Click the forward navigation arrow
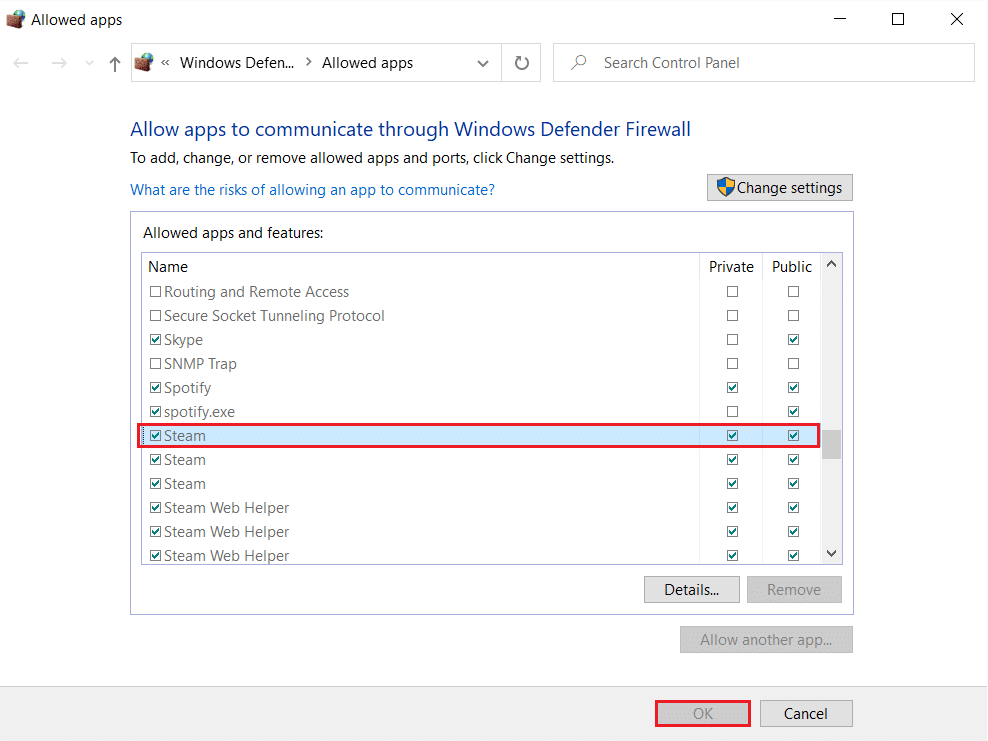Screen dimensions: 988x741 click(x=59, y=63)
